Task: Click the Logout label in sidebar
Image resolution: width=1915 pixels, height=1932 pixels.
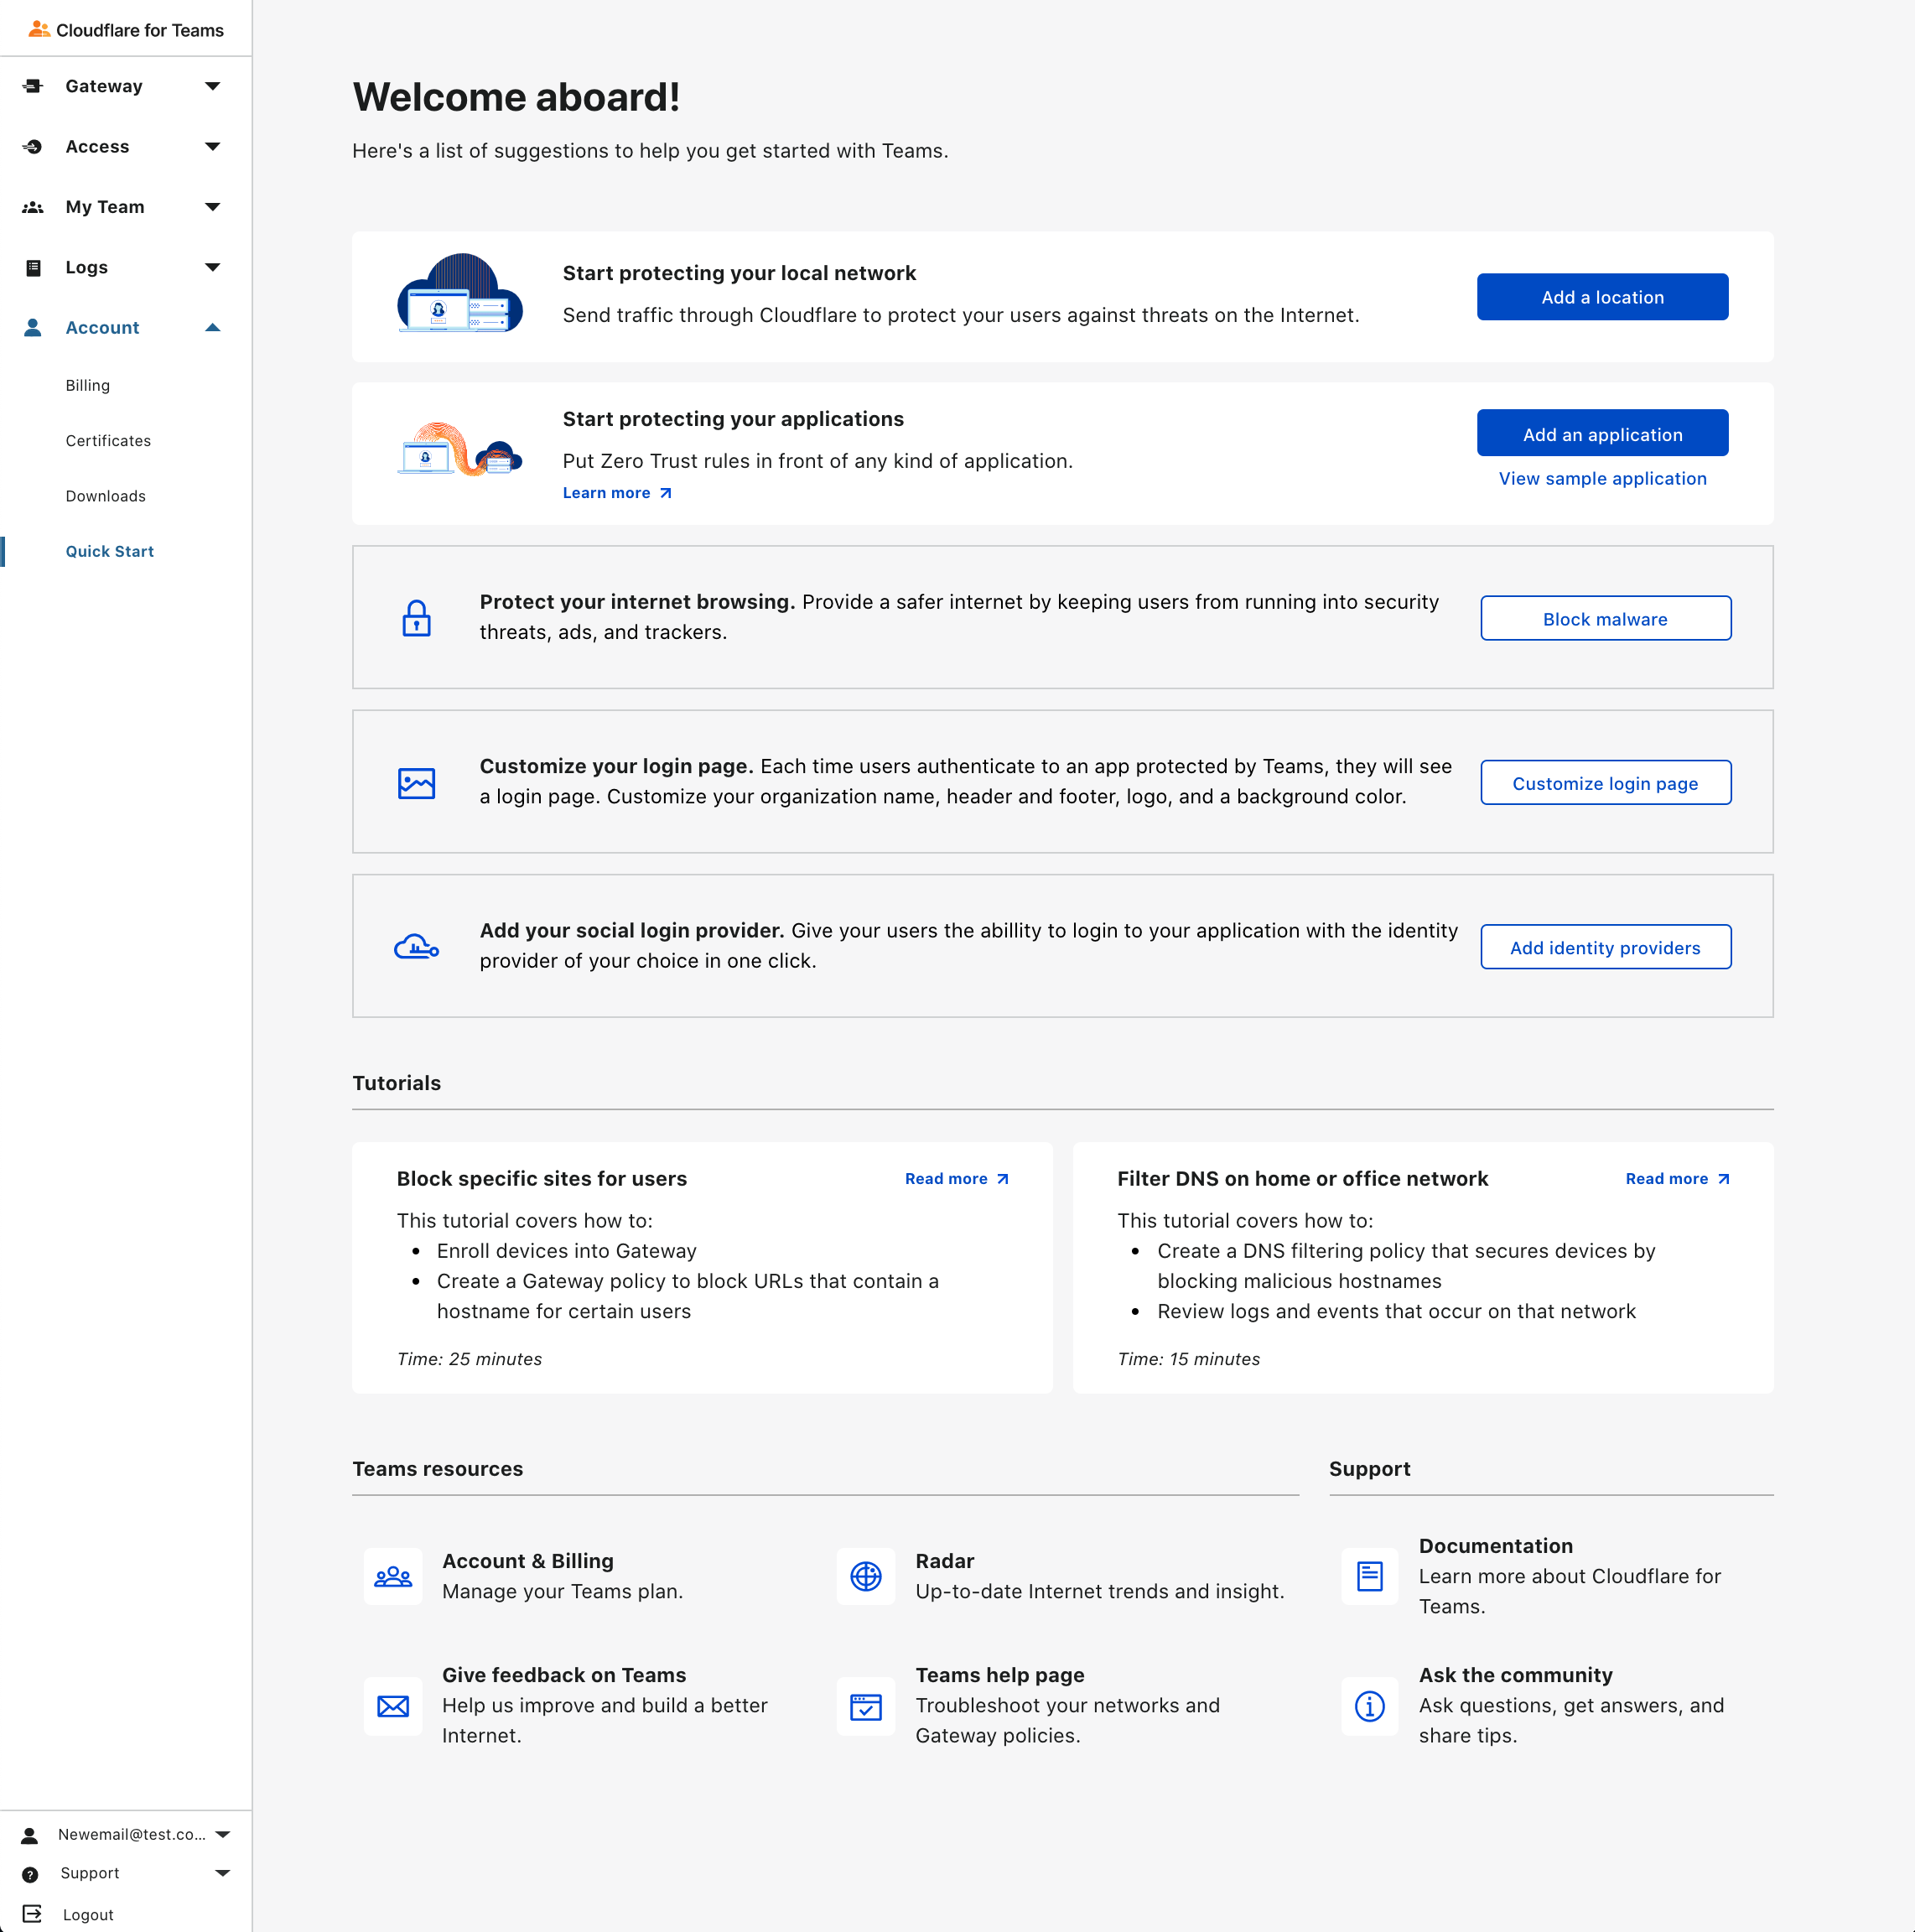Action: (x=88, y=1915)
